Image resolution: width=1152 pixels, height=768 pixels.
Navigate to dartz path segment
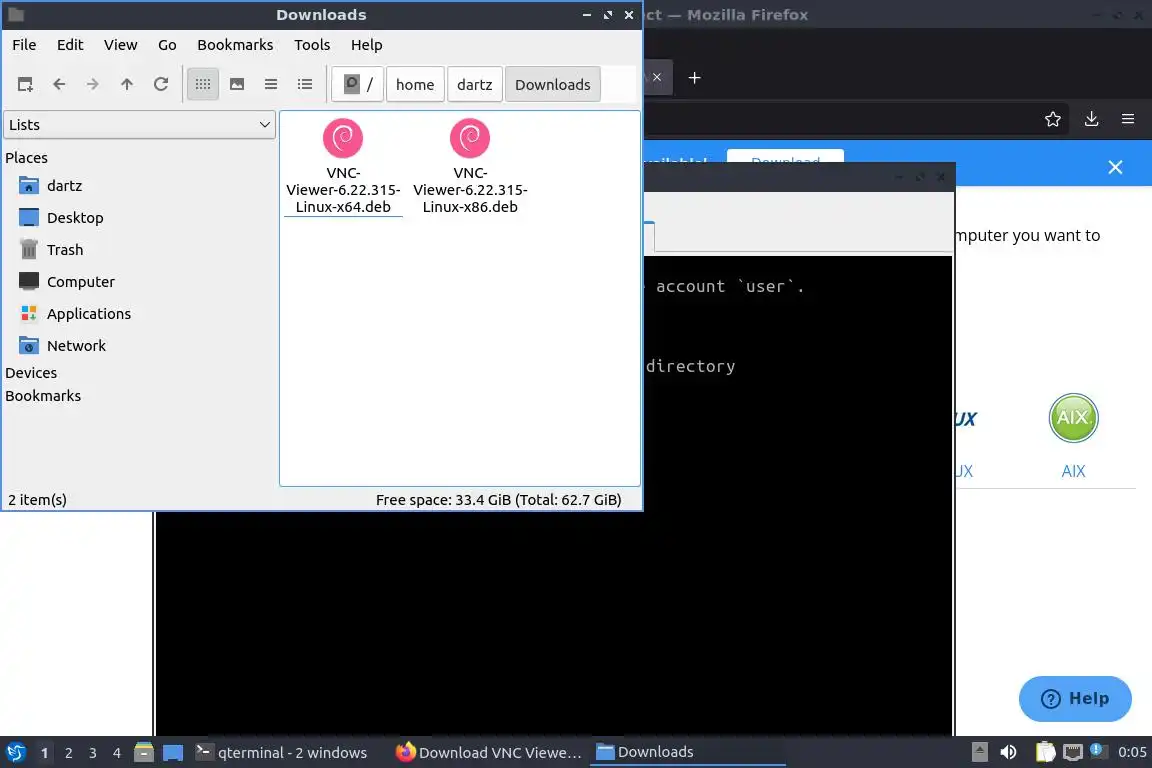click(x=475, y=85)
